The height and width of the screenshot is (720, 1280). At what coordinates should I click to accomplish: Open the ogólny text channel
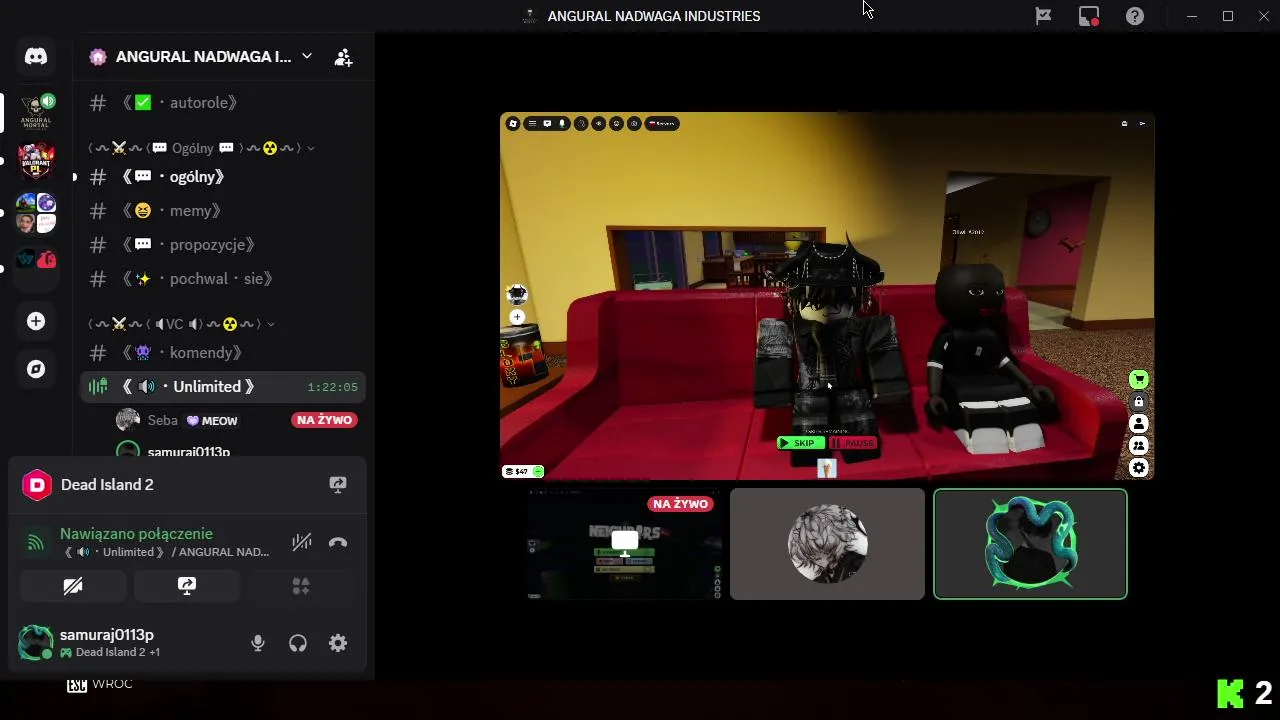click(x=222, y=177)
